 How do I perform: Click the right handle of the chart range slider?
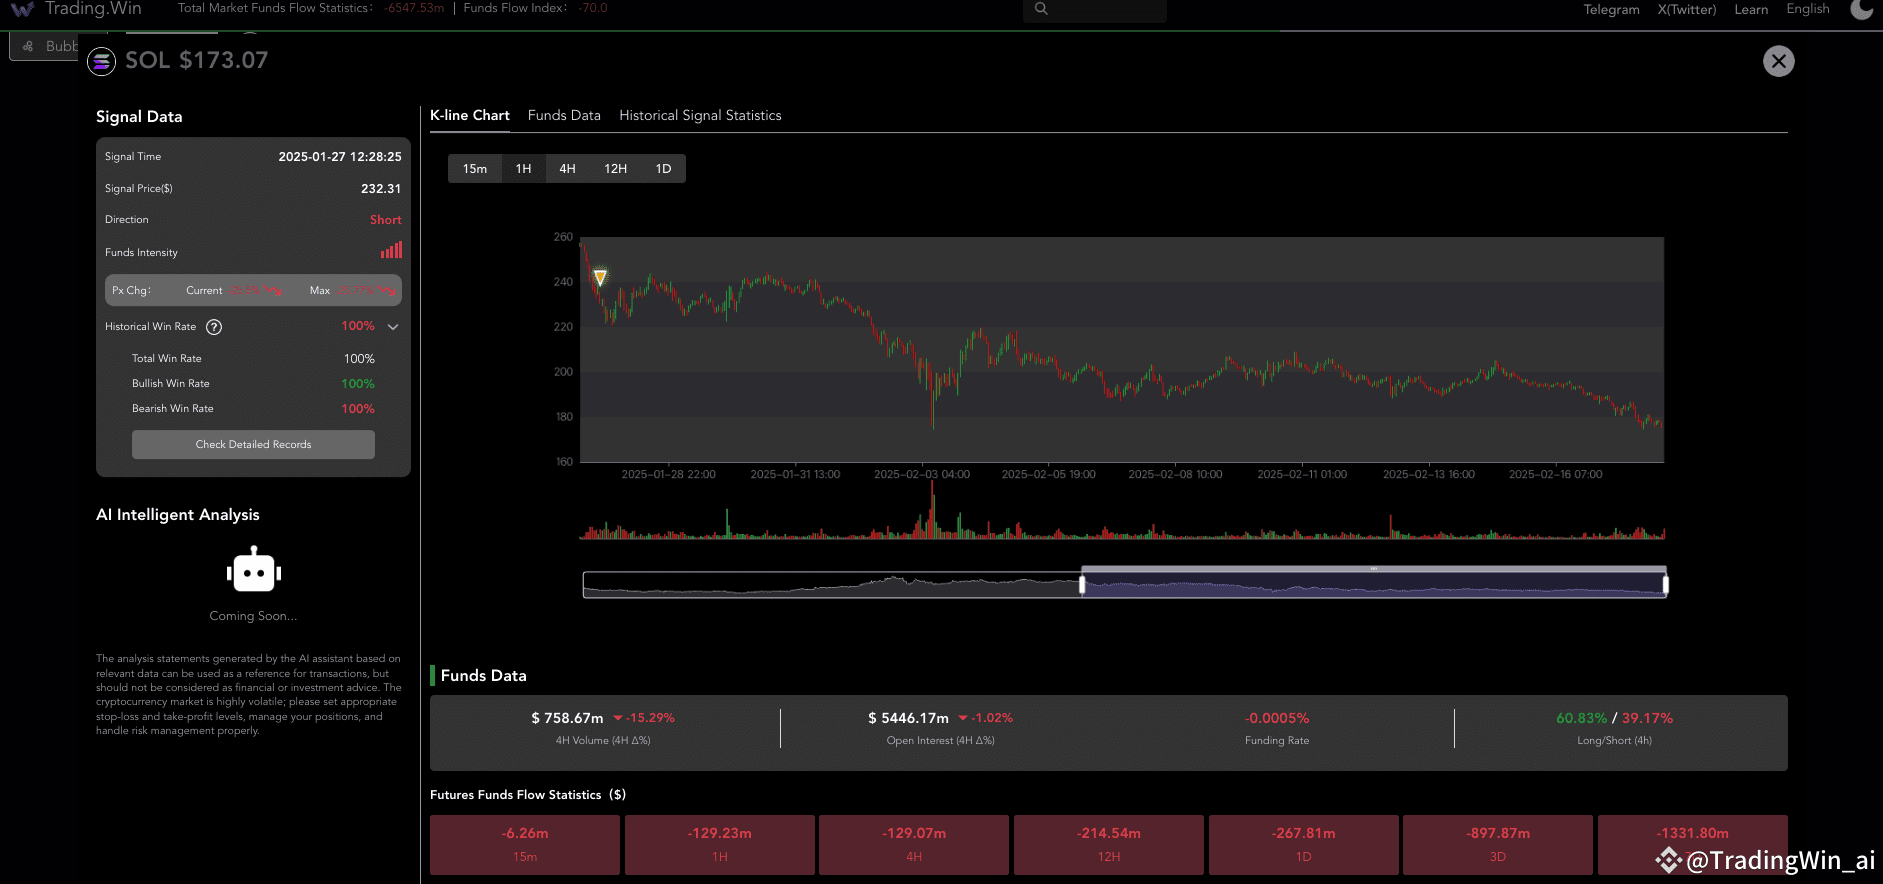pyautogui.click(x=1665, y=585)
